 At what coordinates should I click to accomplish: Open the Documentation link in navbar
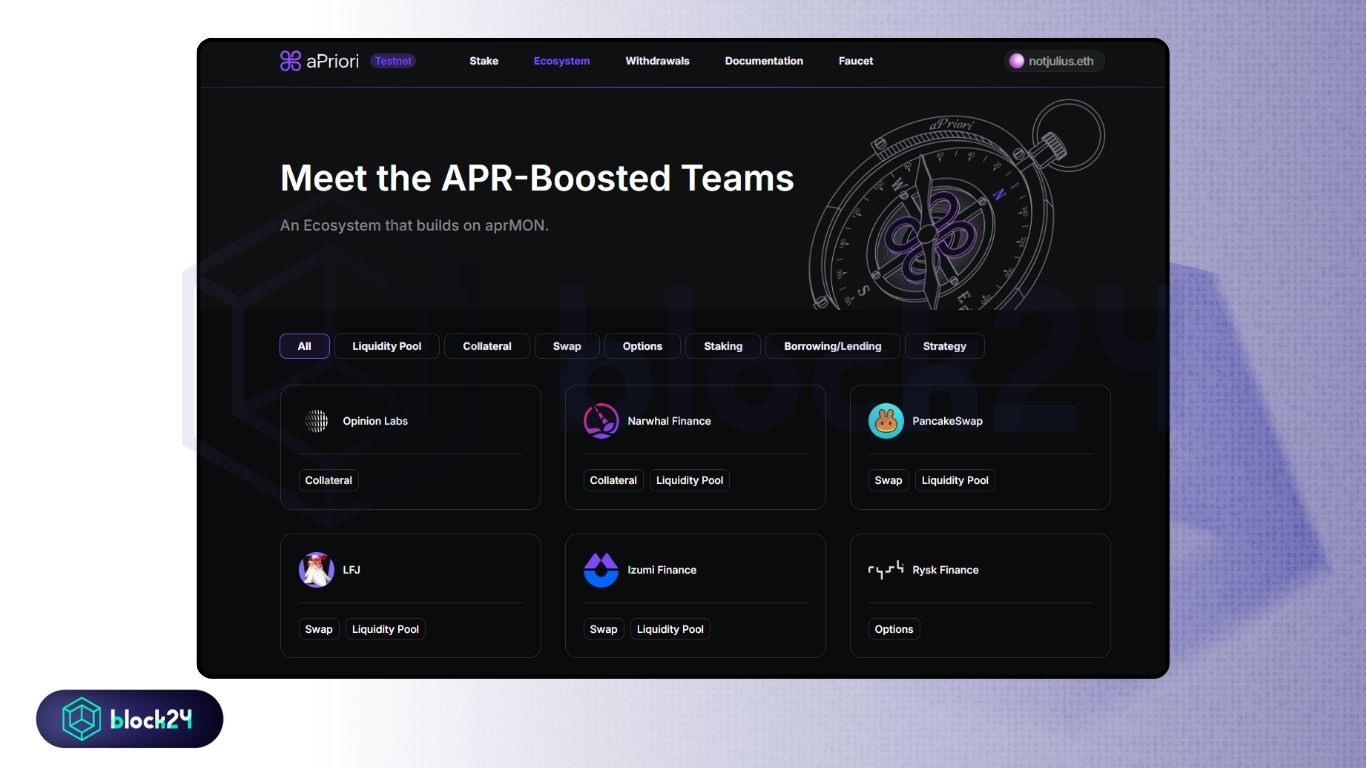[764, 61]
